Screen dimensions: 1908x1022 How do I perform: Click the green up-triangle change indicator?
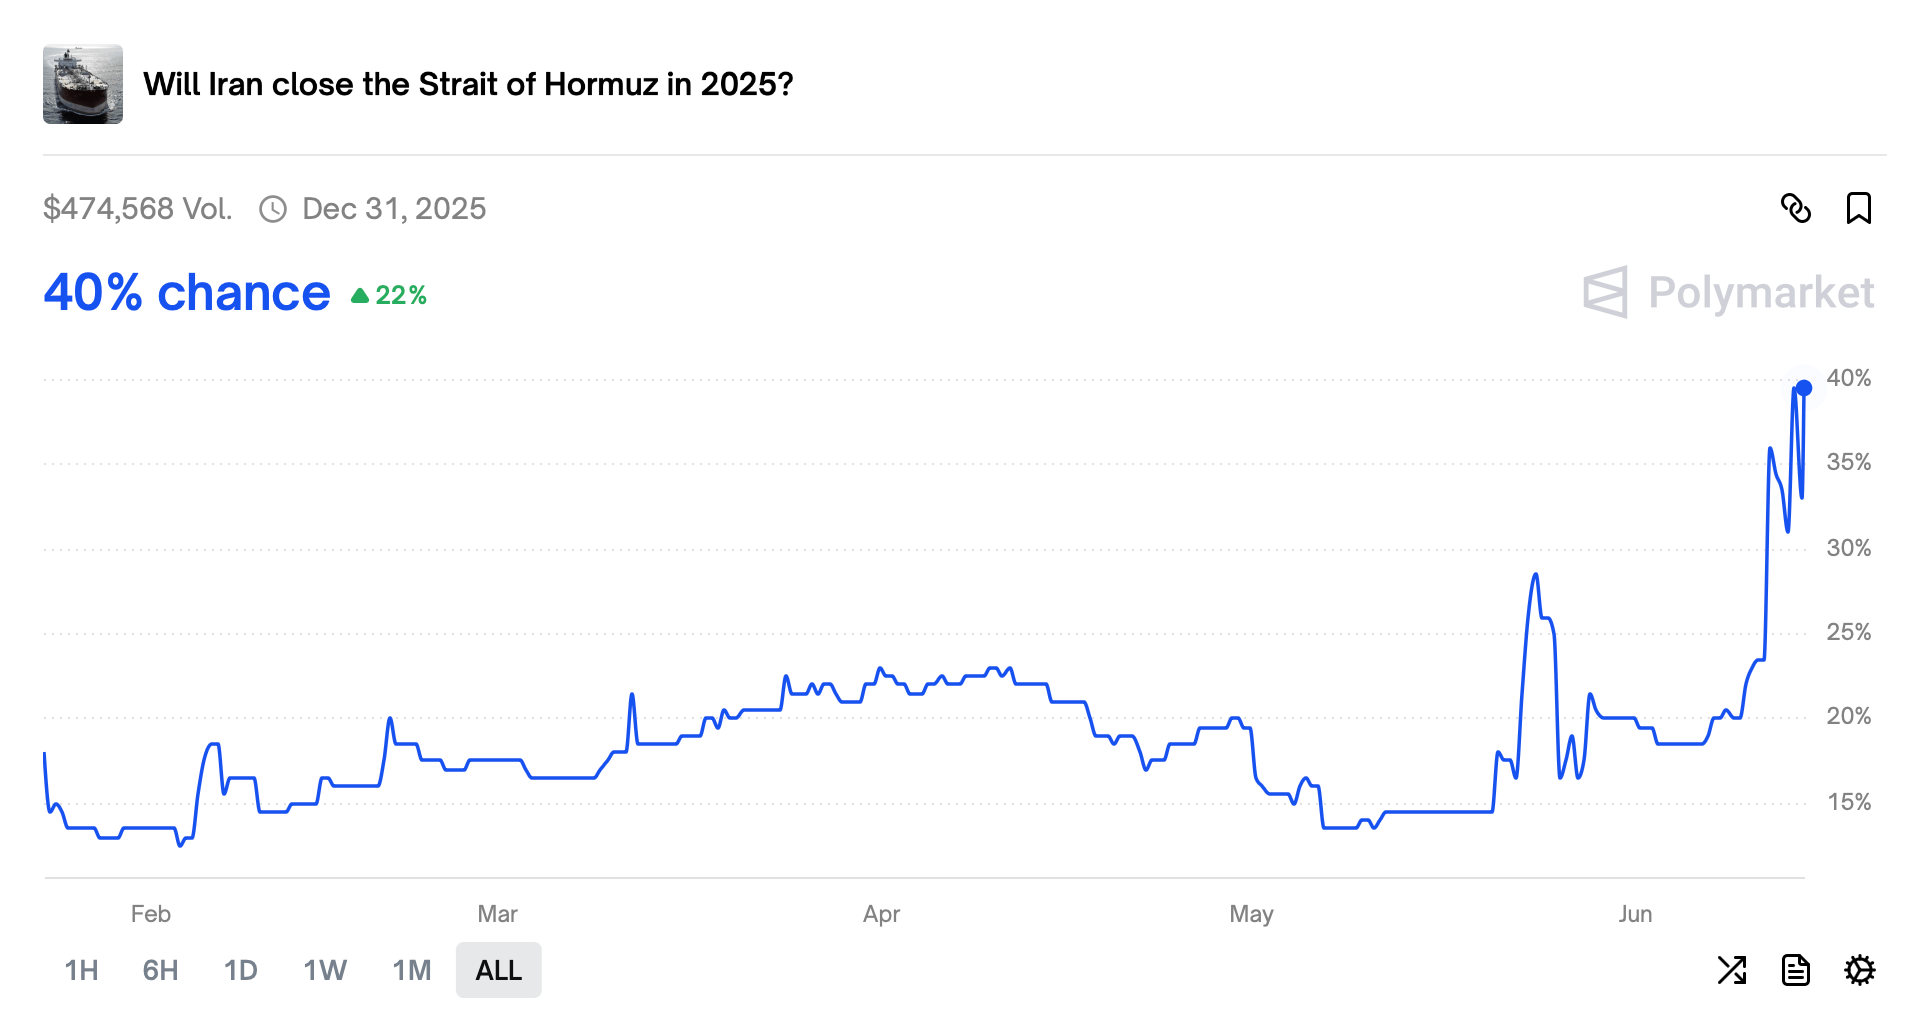[360, 295]
